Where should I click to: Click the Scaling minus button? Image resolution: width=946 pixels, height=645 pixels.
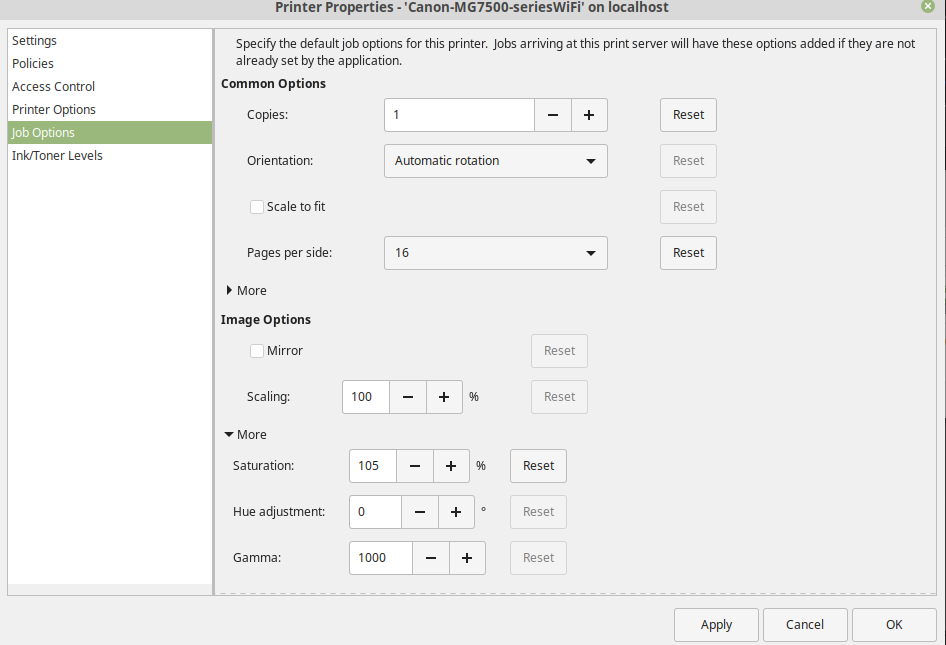[408, 397]
